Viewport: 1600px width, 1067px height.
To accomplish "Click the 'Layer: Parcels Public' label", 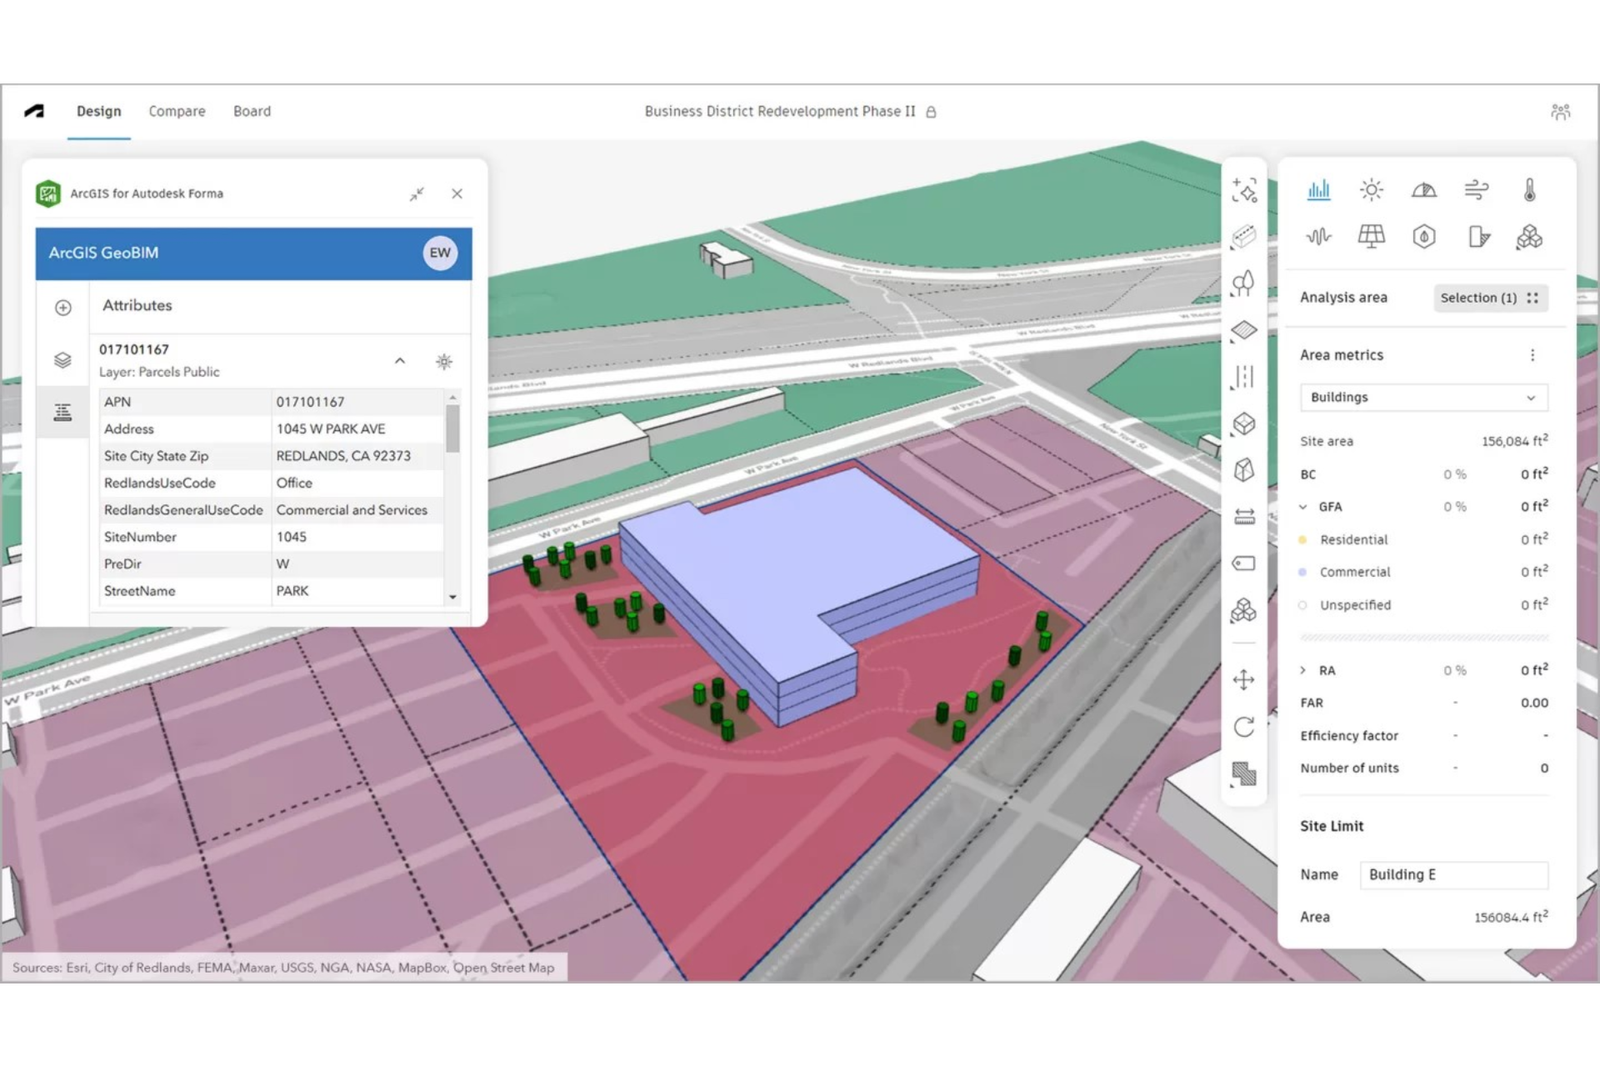I will pyautogui.click(x=159, y=372).
